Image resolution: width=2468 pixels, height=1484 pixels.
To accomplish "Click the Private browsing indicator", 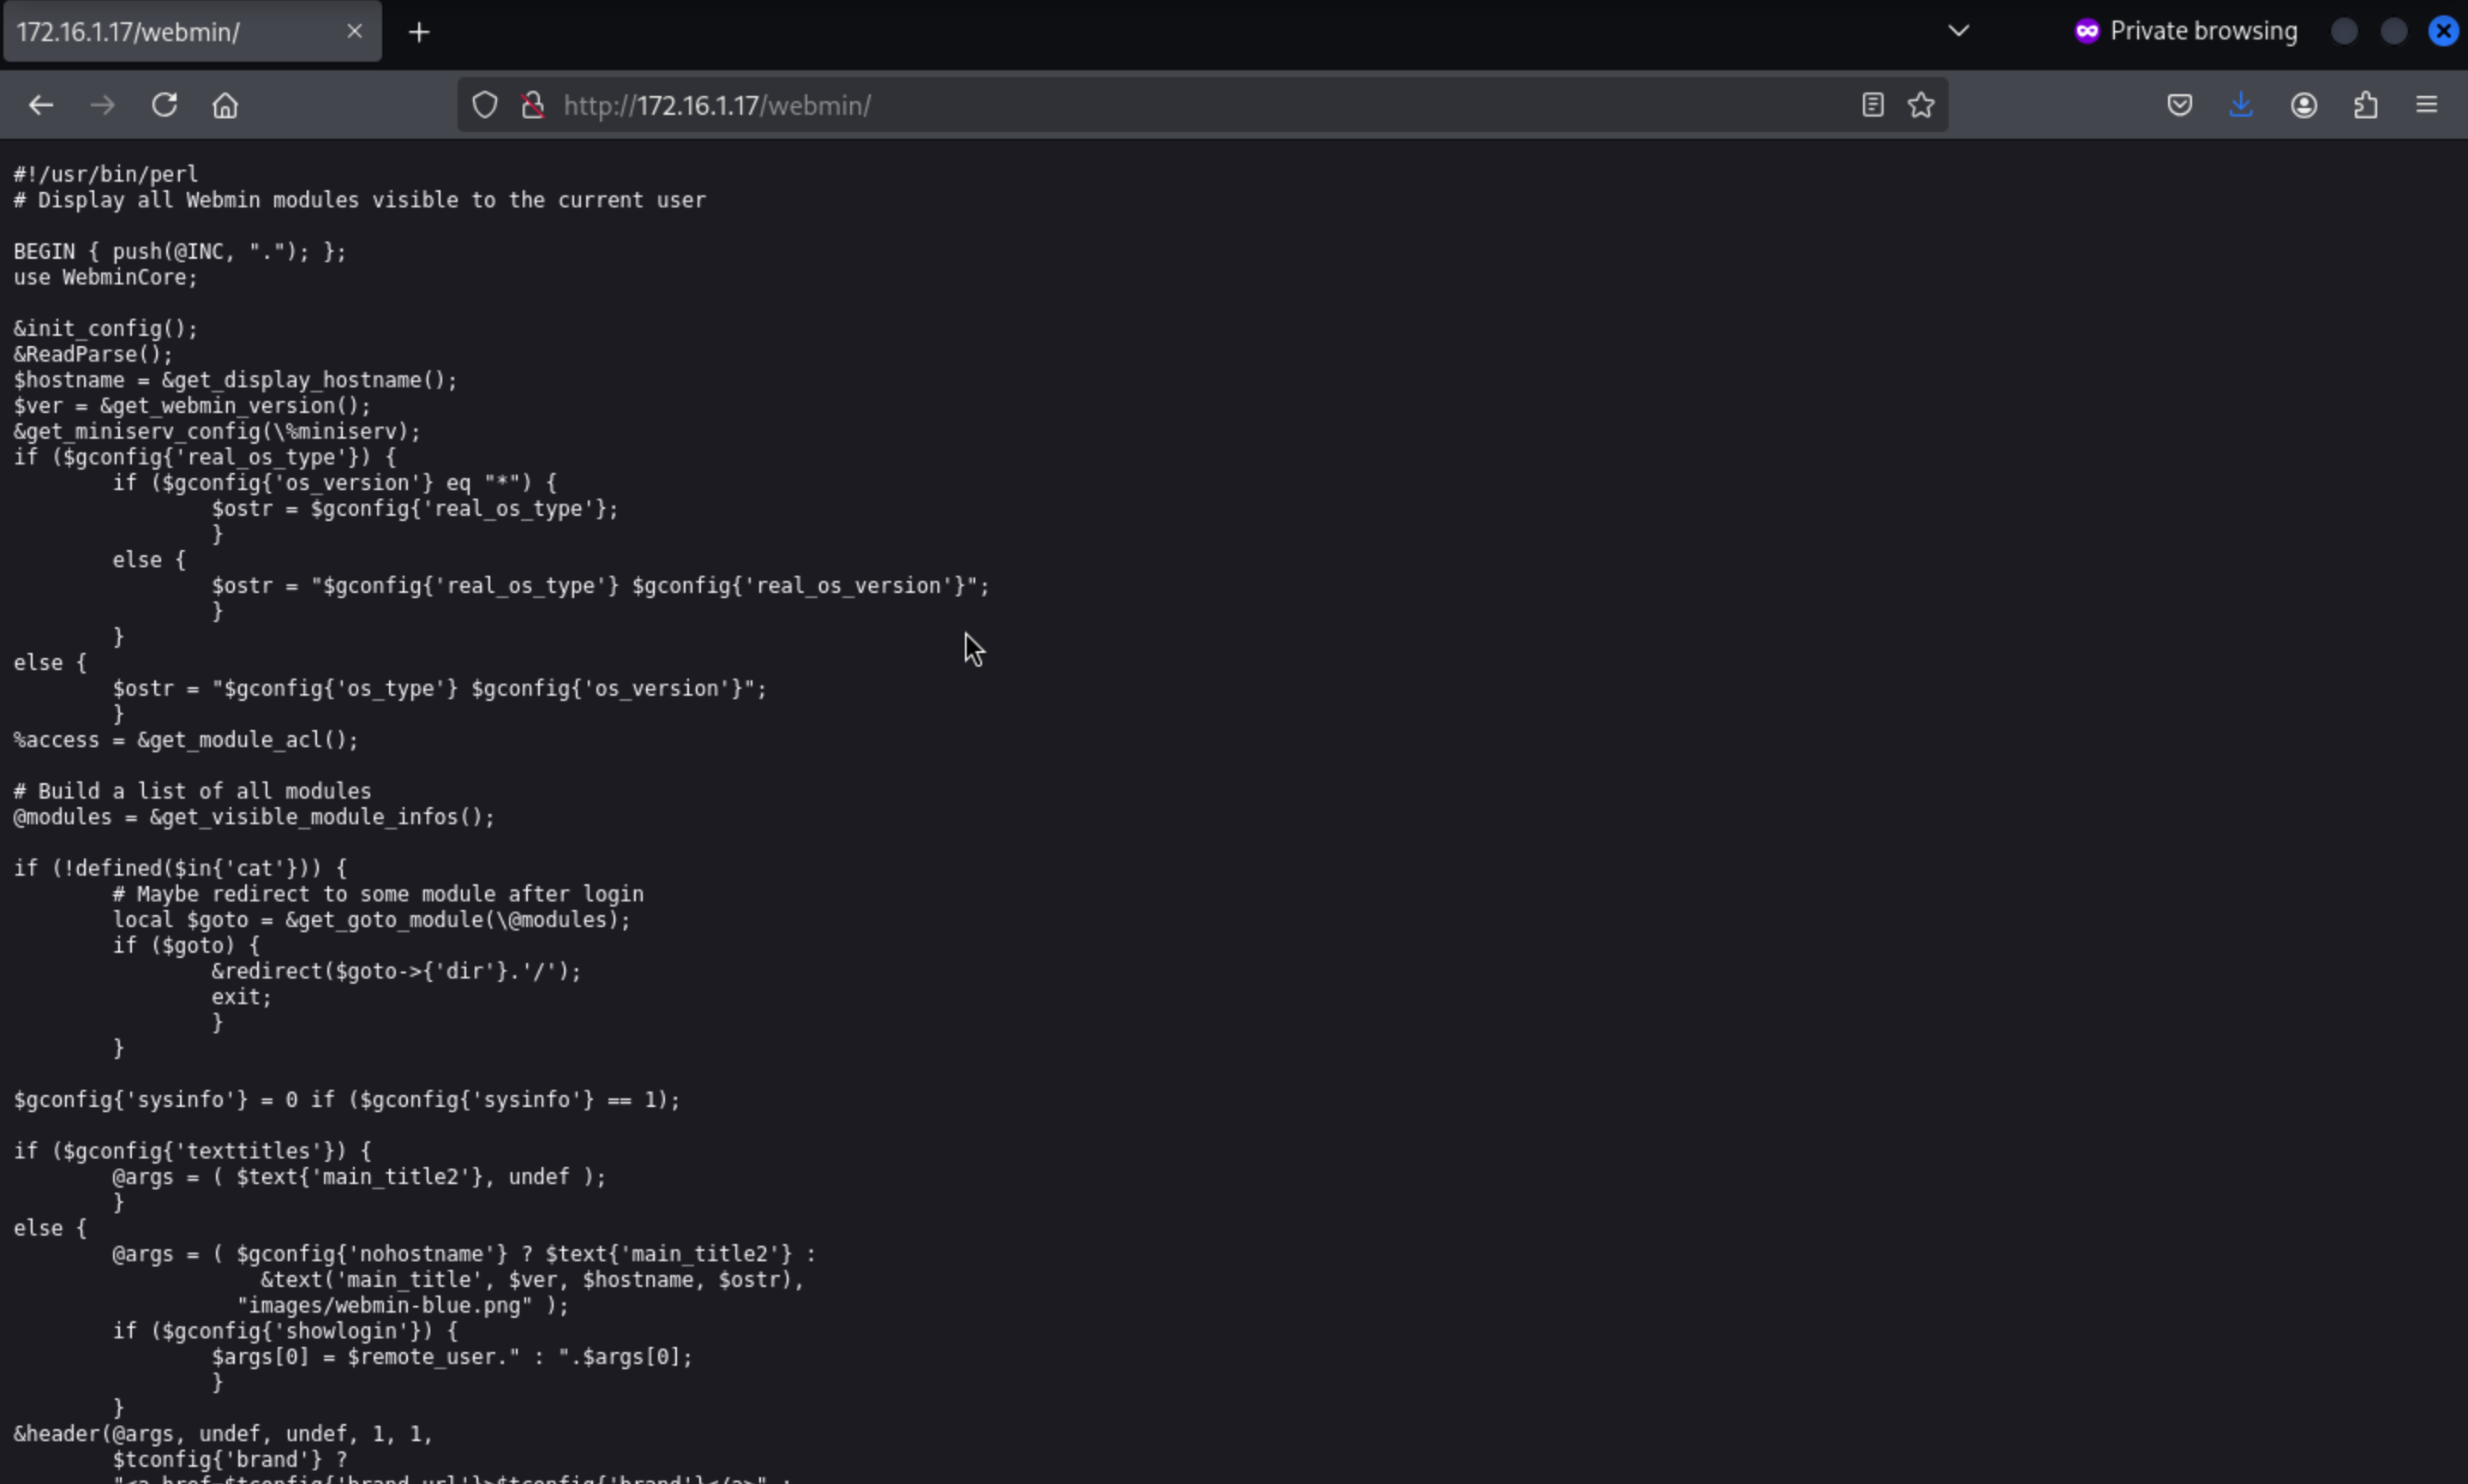I will [2186, 31].
